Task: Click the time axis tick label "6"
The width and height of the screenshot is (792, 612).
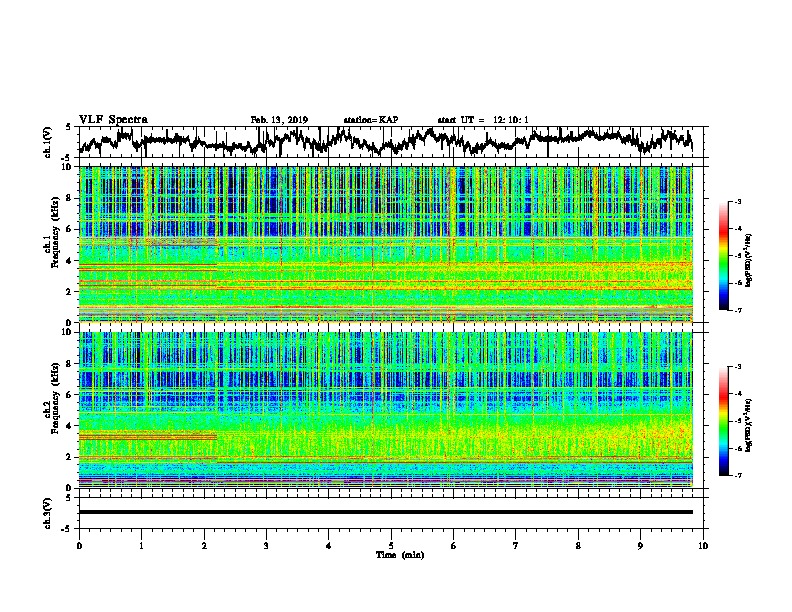Action: pyautogui.click(x=454, y=546)
